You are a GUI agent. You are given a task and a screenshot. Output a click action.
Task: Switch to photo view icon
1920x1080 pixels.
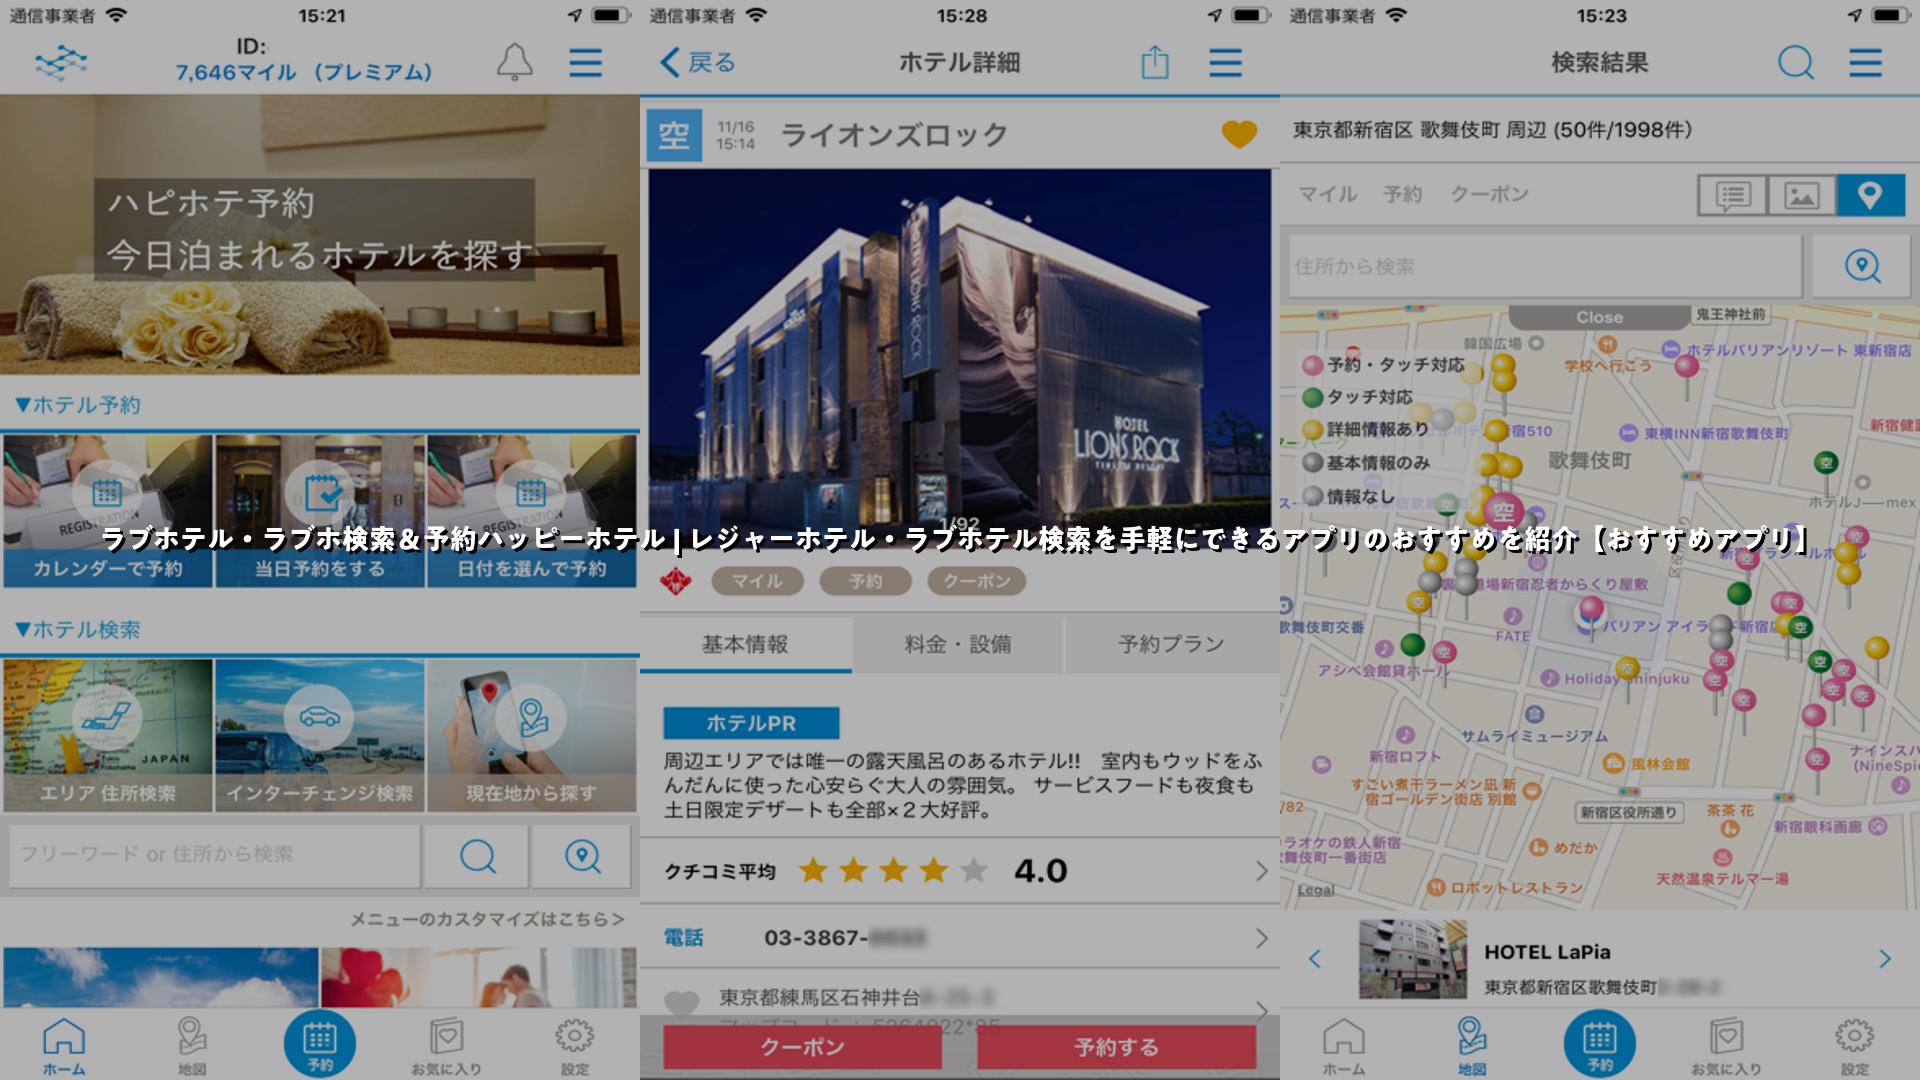[1802, 195]
